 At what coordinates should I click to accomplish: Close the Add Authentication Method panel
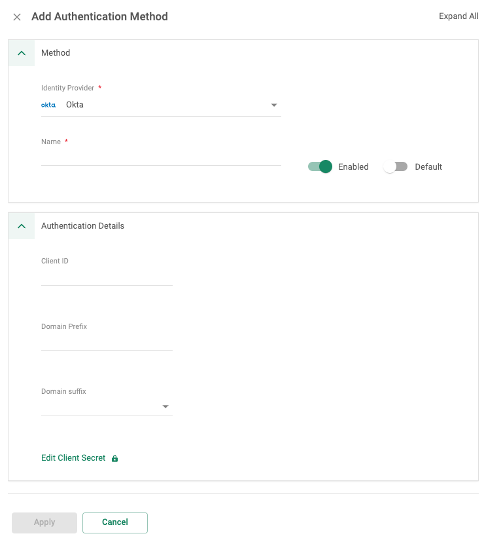[x=17, y=17]
